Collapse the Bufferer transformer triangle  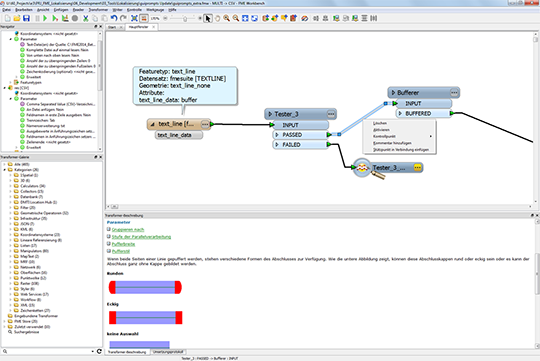(393, 93)
